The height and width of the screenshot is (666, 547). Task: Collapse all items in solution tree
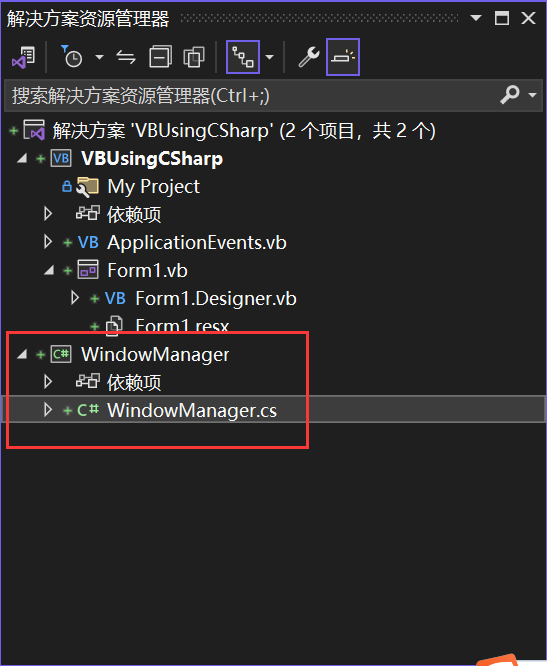coord(161,57)
